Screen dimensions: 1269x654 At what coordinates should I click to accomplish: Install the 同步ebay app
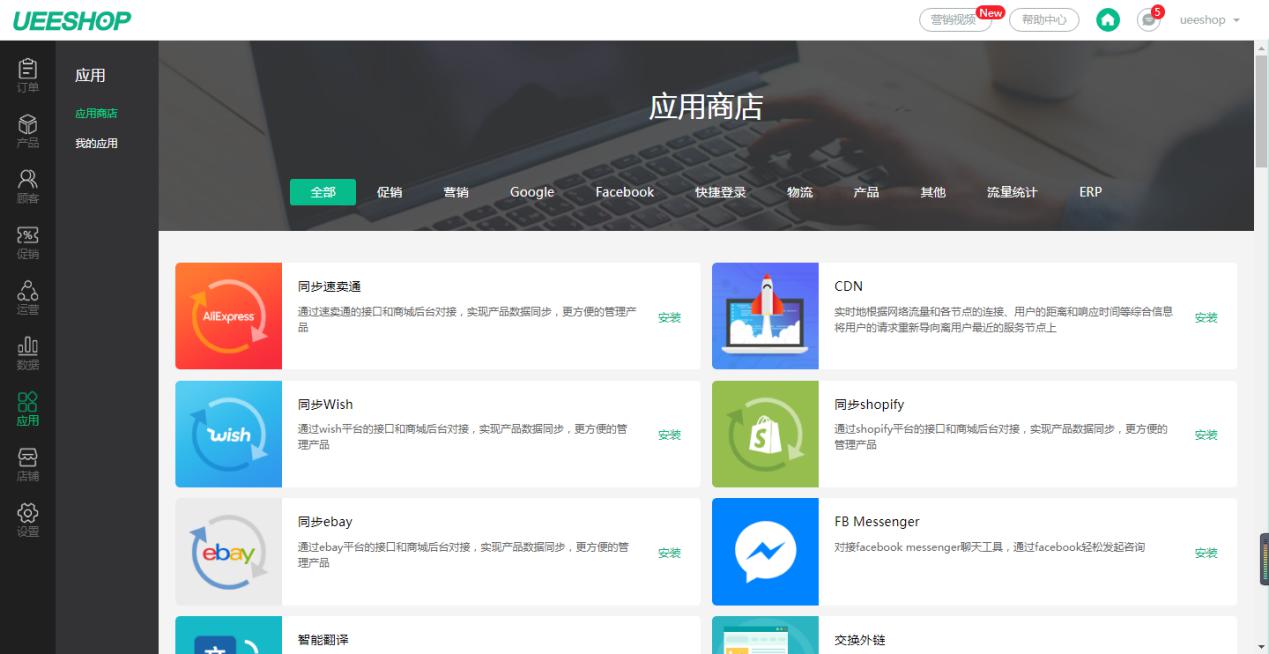pyautogui.click(x=669, y=553)
